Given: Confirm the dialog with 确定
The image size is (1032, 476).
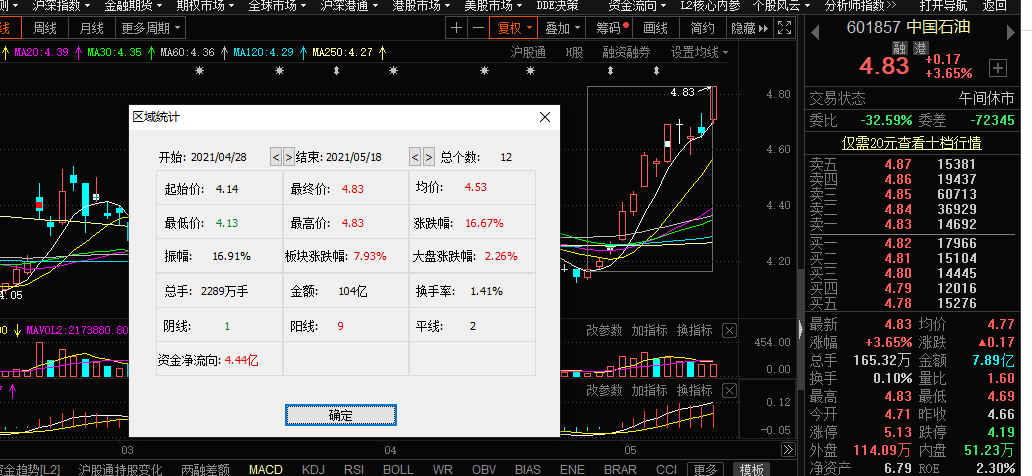Looking at the screenshot, I should coord(341,415).
